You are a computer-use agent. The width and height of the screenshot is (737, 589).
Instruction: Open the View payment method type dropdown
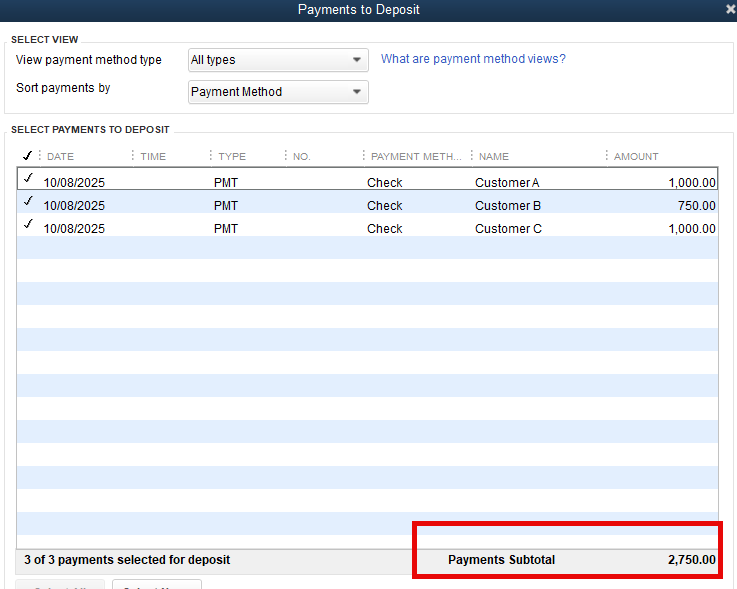(x=278, y=60)
